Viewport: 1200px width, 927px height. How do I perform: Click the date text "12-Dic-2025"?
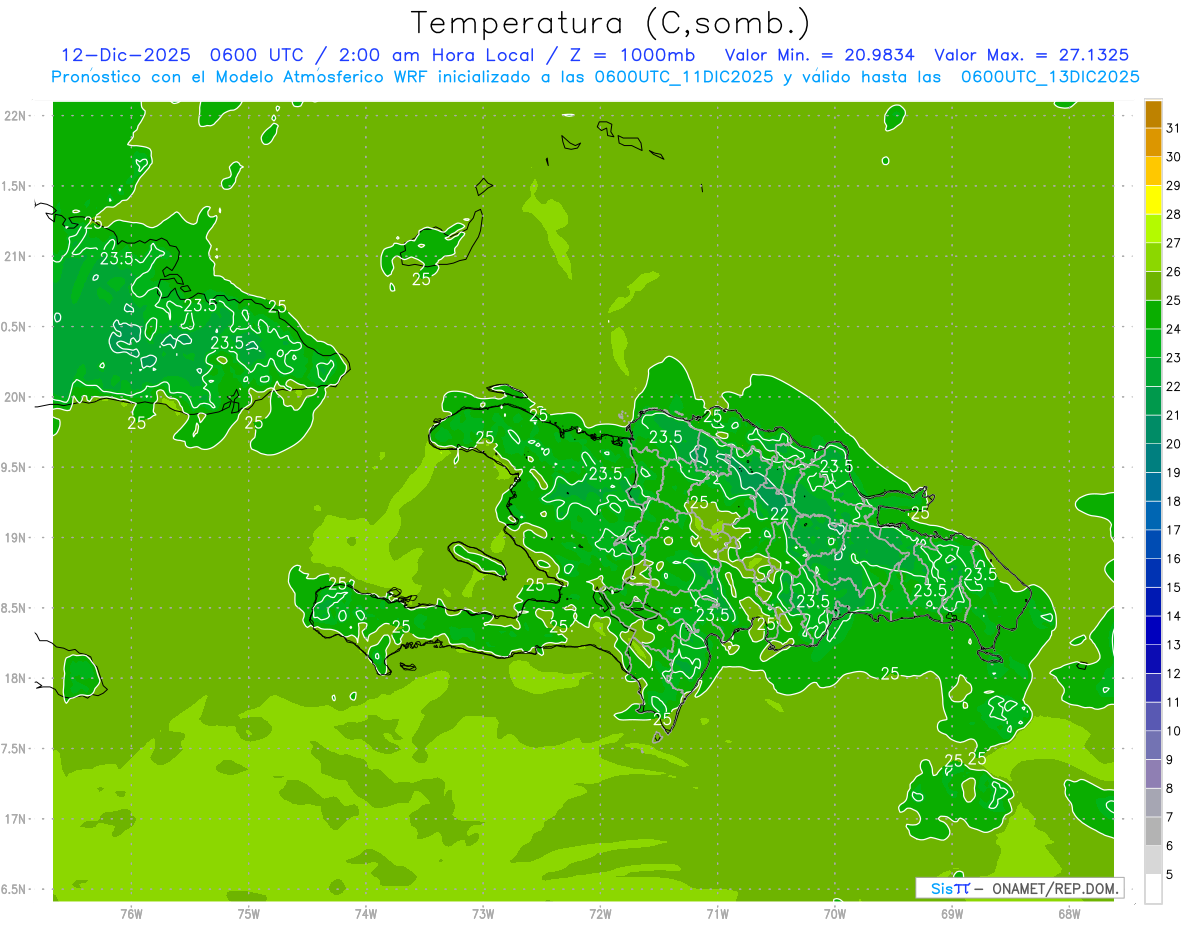125,55
